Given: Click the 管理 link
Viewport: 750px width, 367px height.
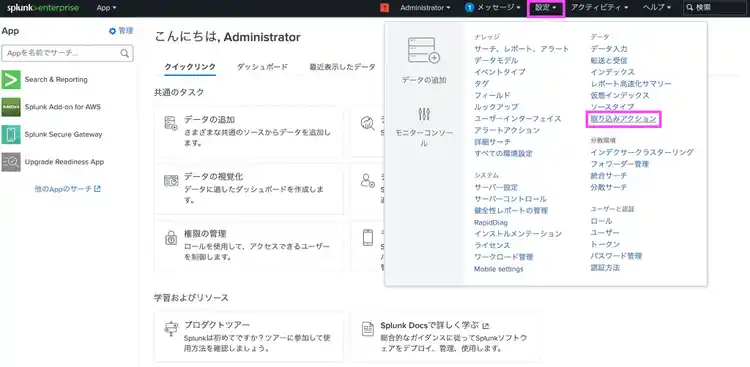Looking at the screenshot, I should click(125, 31).
